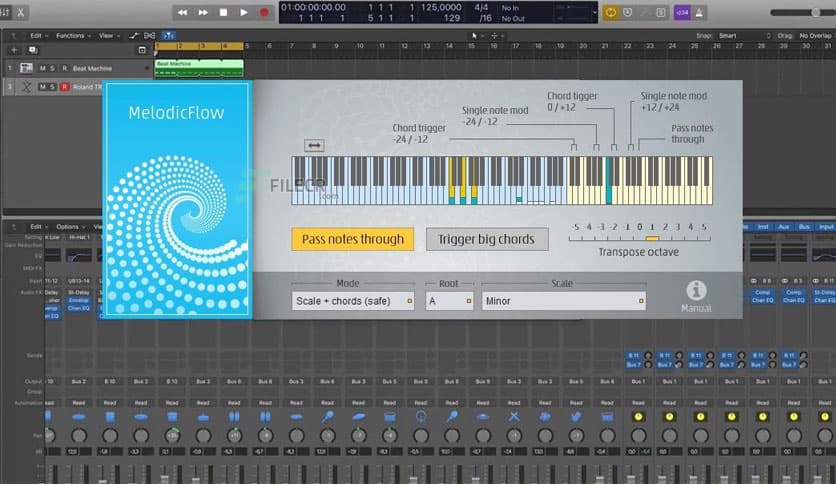The width and height of the screenshot is (836, 484).
Task: Toggle the Pass notes through button
Action: (352, 239)
